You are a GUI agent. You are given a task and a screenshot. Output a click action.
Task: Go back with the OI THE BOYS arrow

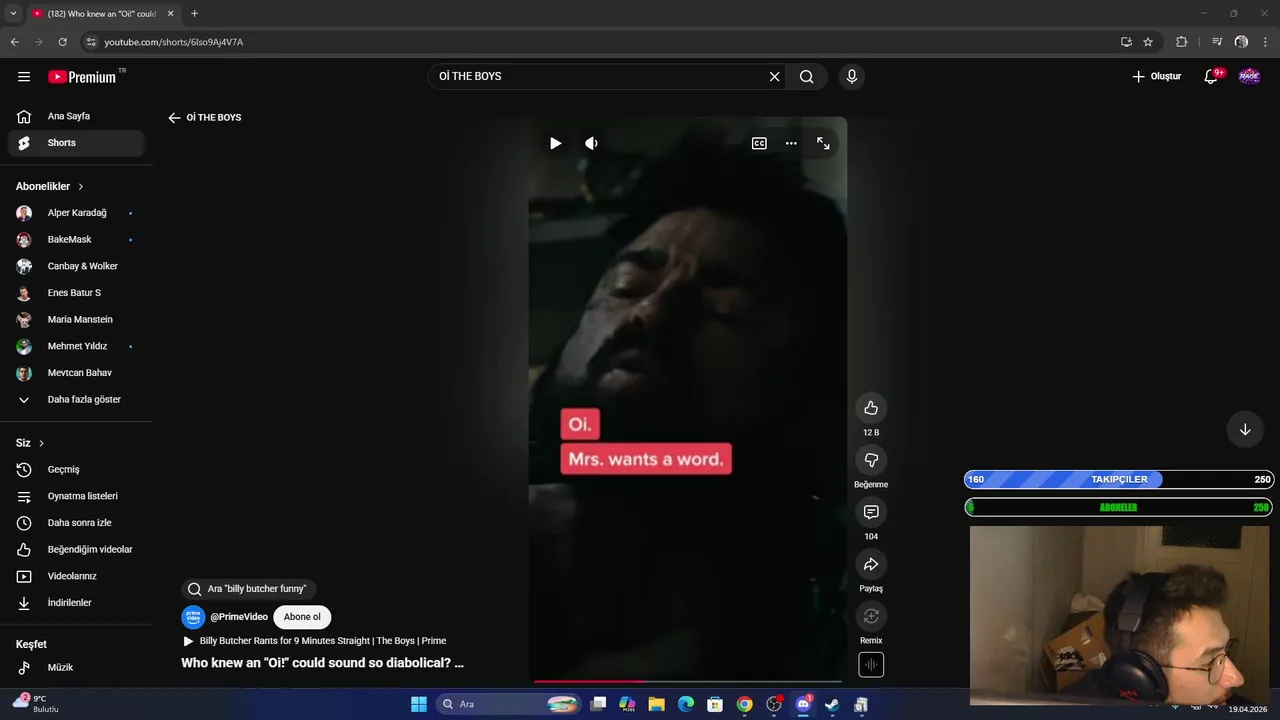tap(174, 118)
